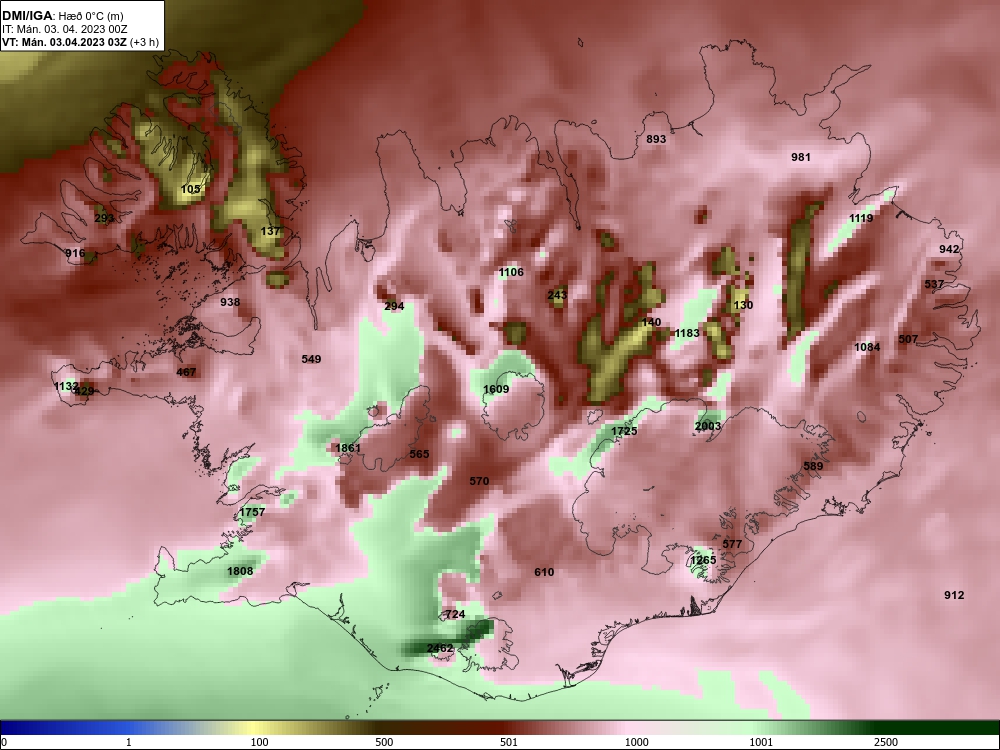Select the 1609 value inside the glacier outline

pyautogui.click(x=496, y=389)
